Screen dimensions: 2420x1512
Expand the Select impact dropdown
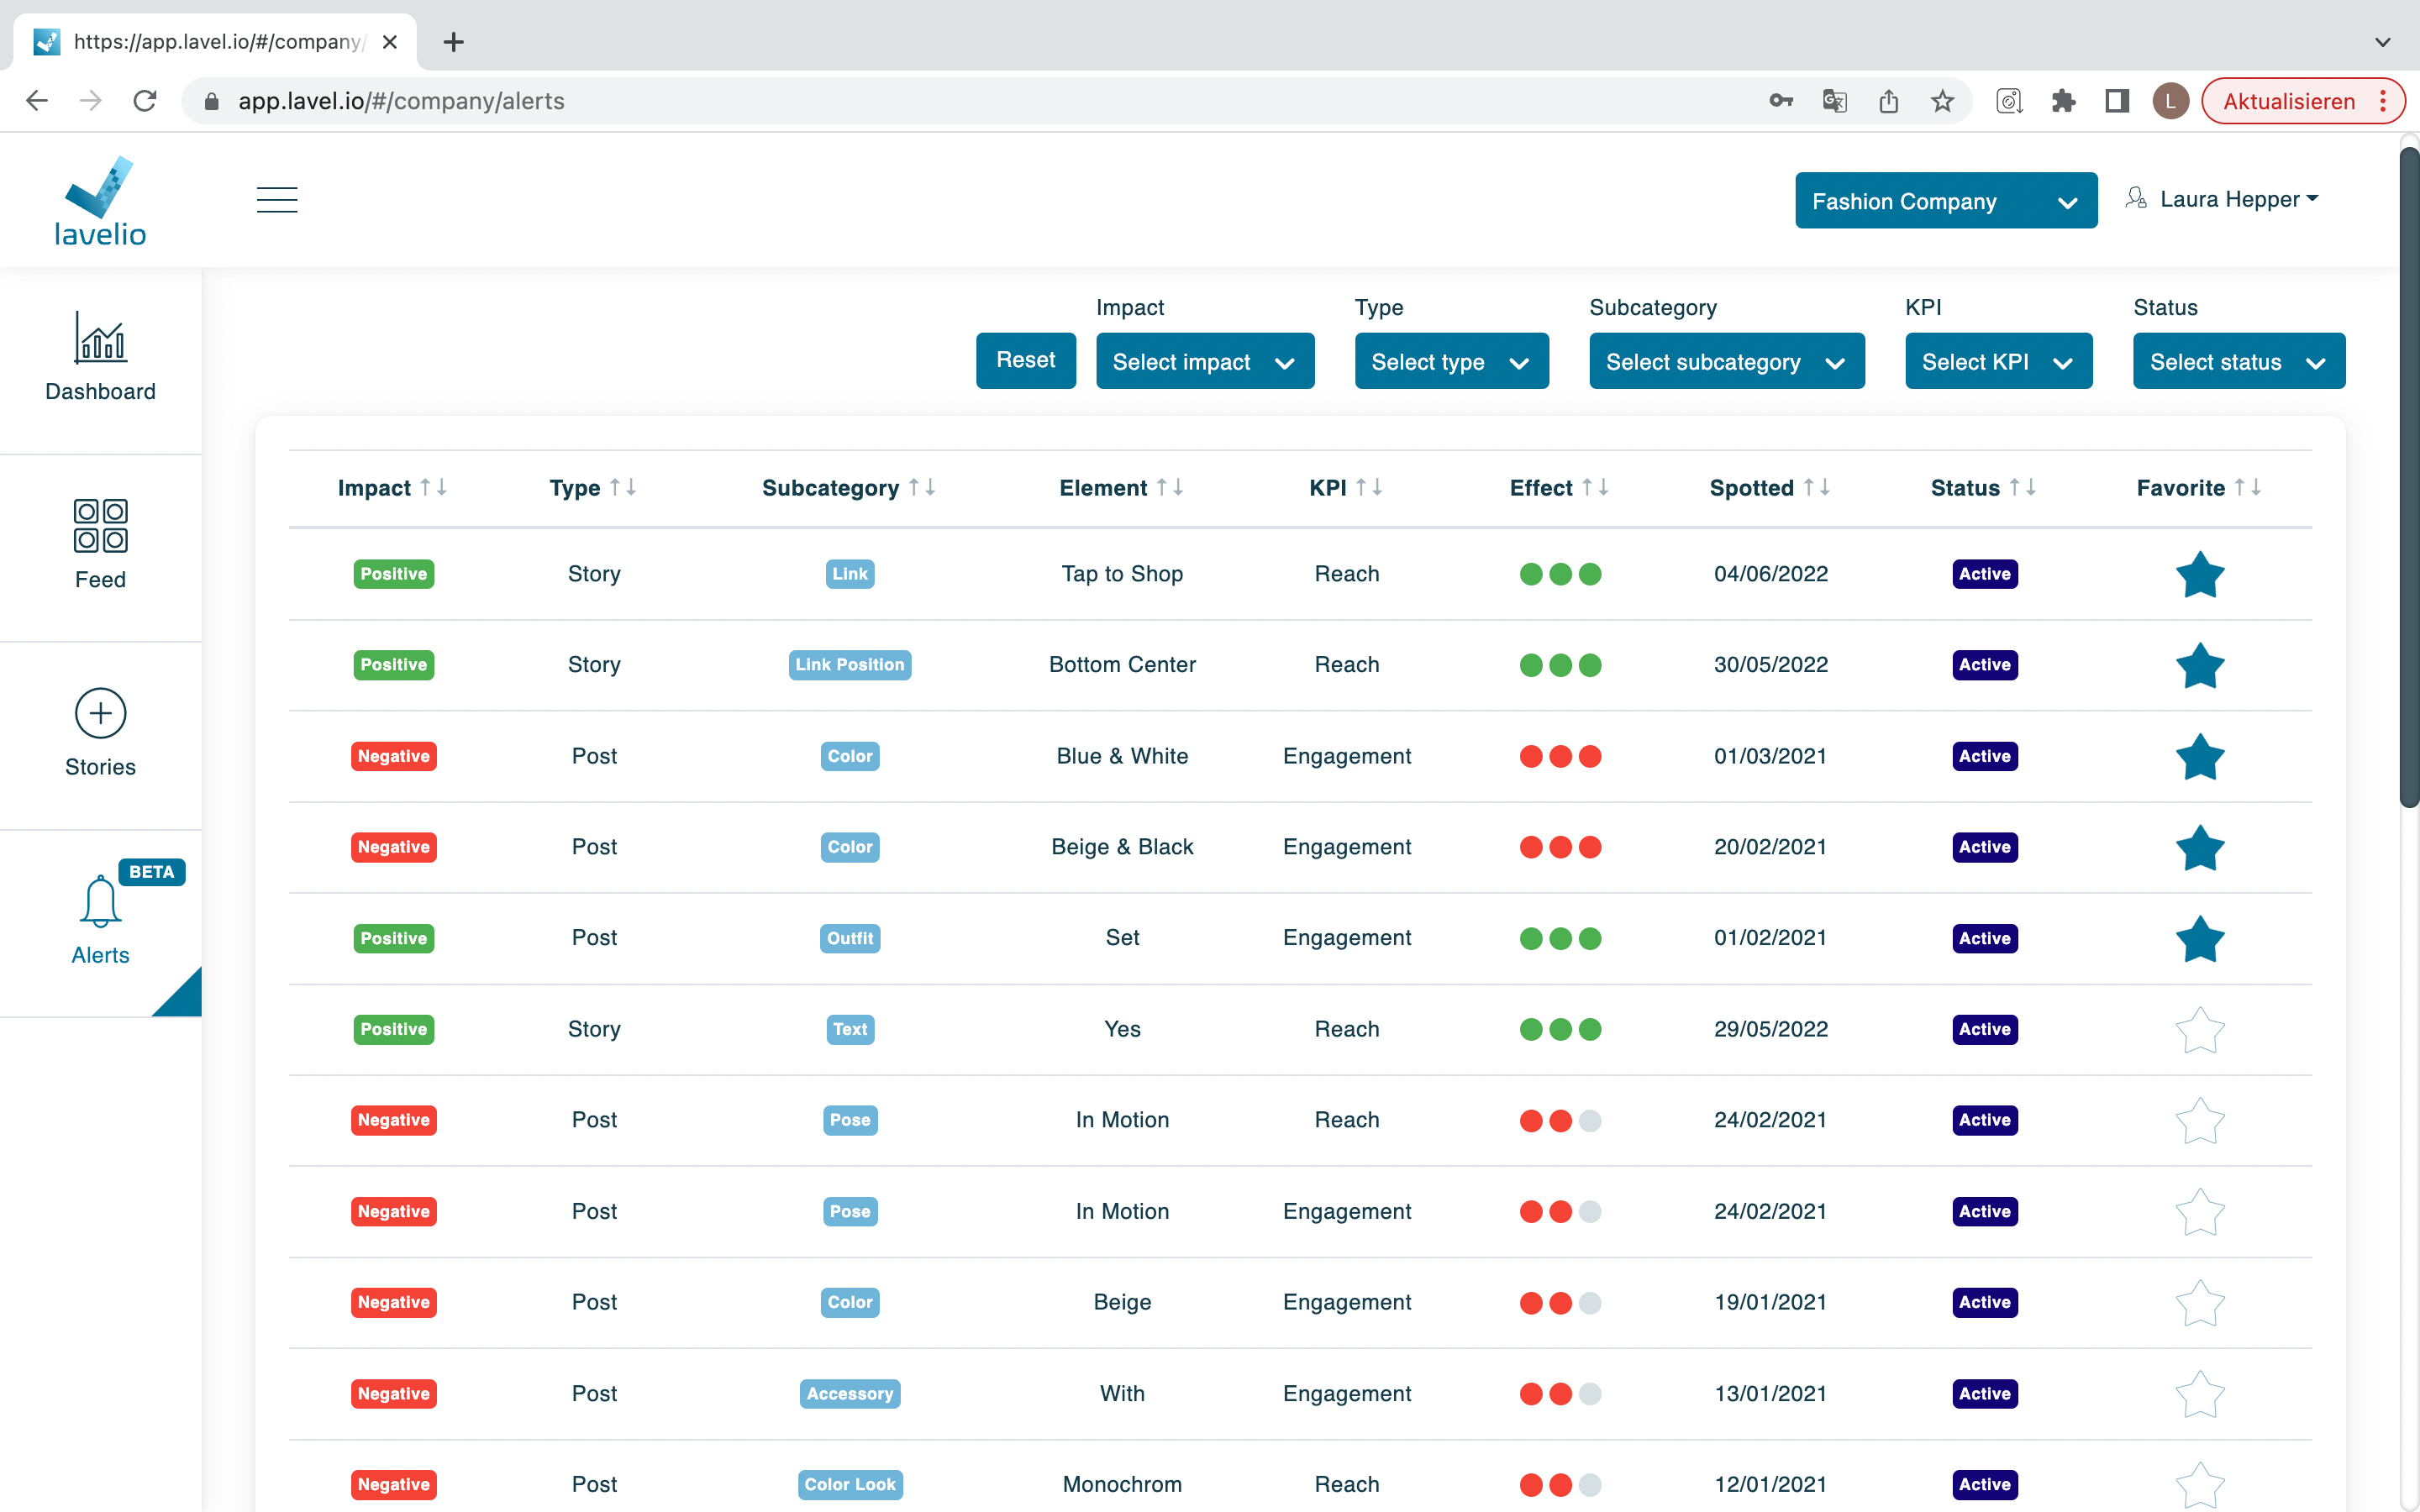[1204, 362]
